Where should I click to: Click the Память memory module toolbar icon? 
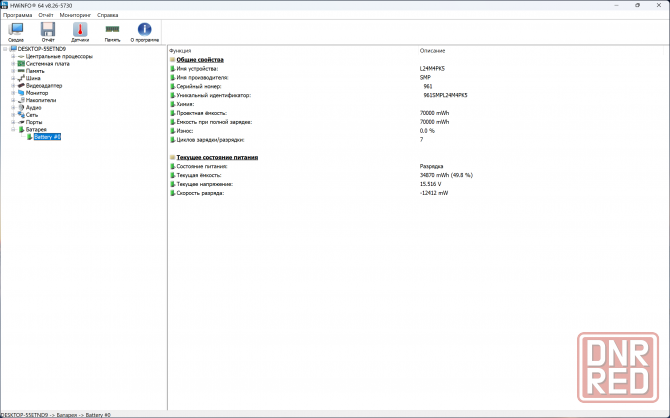tap(112, 31)
